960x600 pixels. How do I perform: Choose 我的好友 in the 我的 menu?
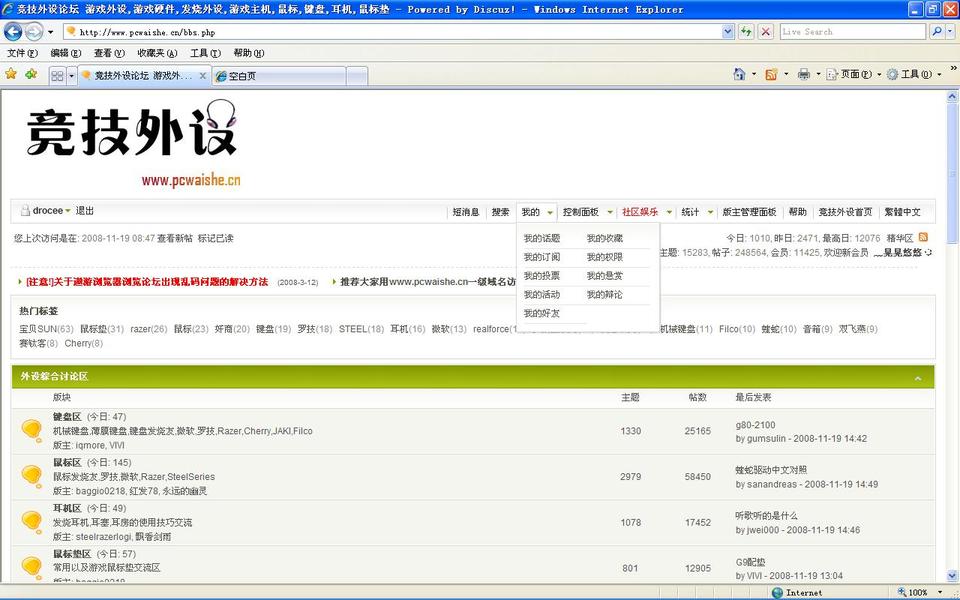[x=542, y=313]
